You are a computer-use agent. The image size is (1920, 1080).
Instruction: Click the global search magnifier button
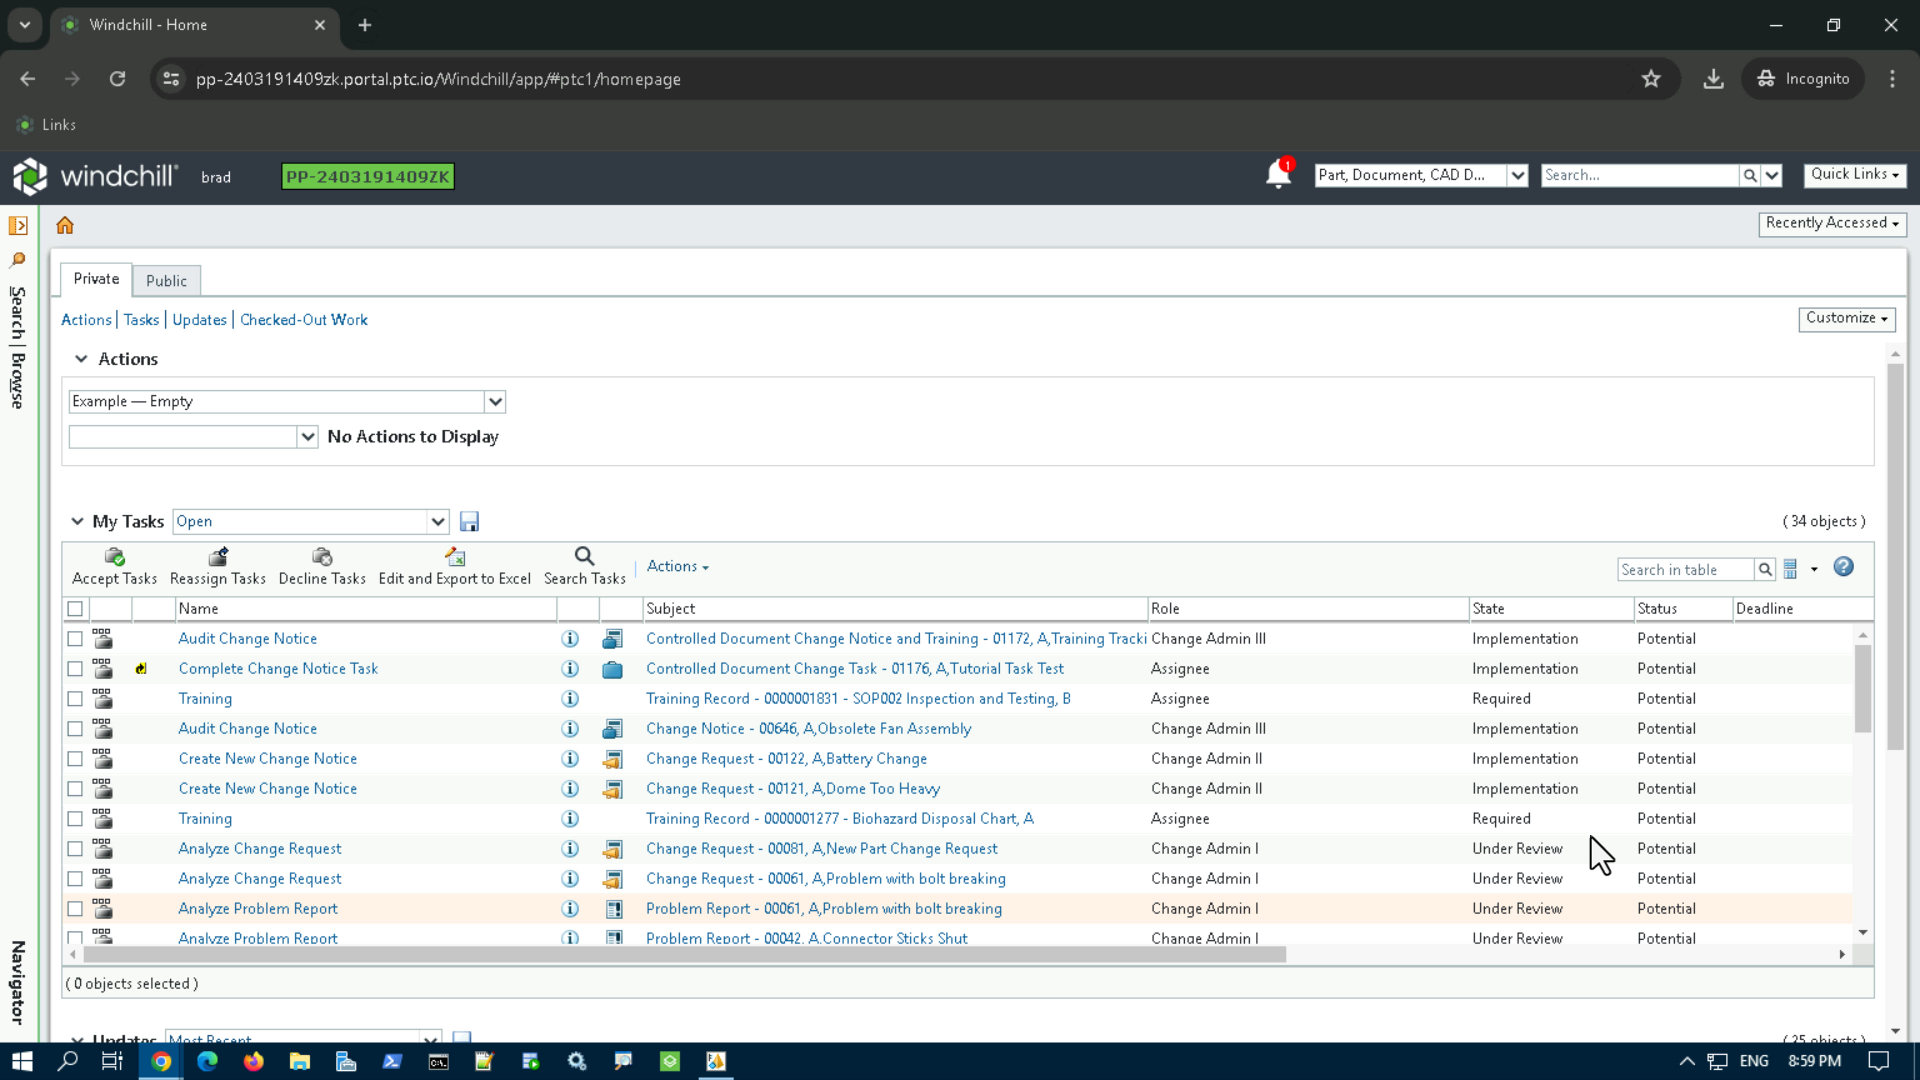click(1750, 175)
